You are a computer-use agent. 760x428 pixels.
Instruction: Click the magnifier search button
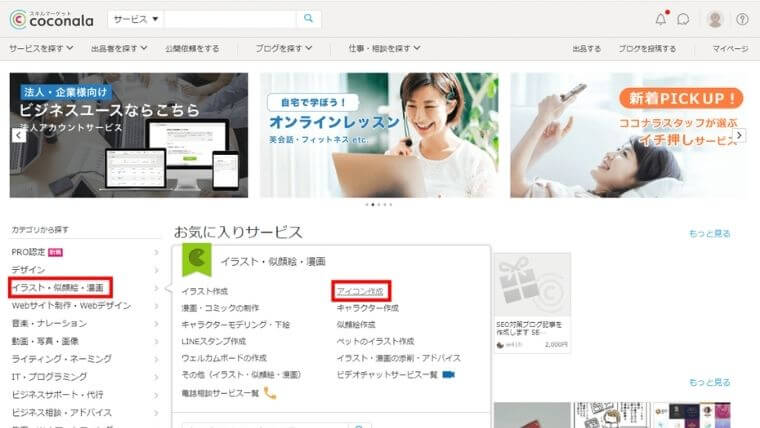point(309,19)
